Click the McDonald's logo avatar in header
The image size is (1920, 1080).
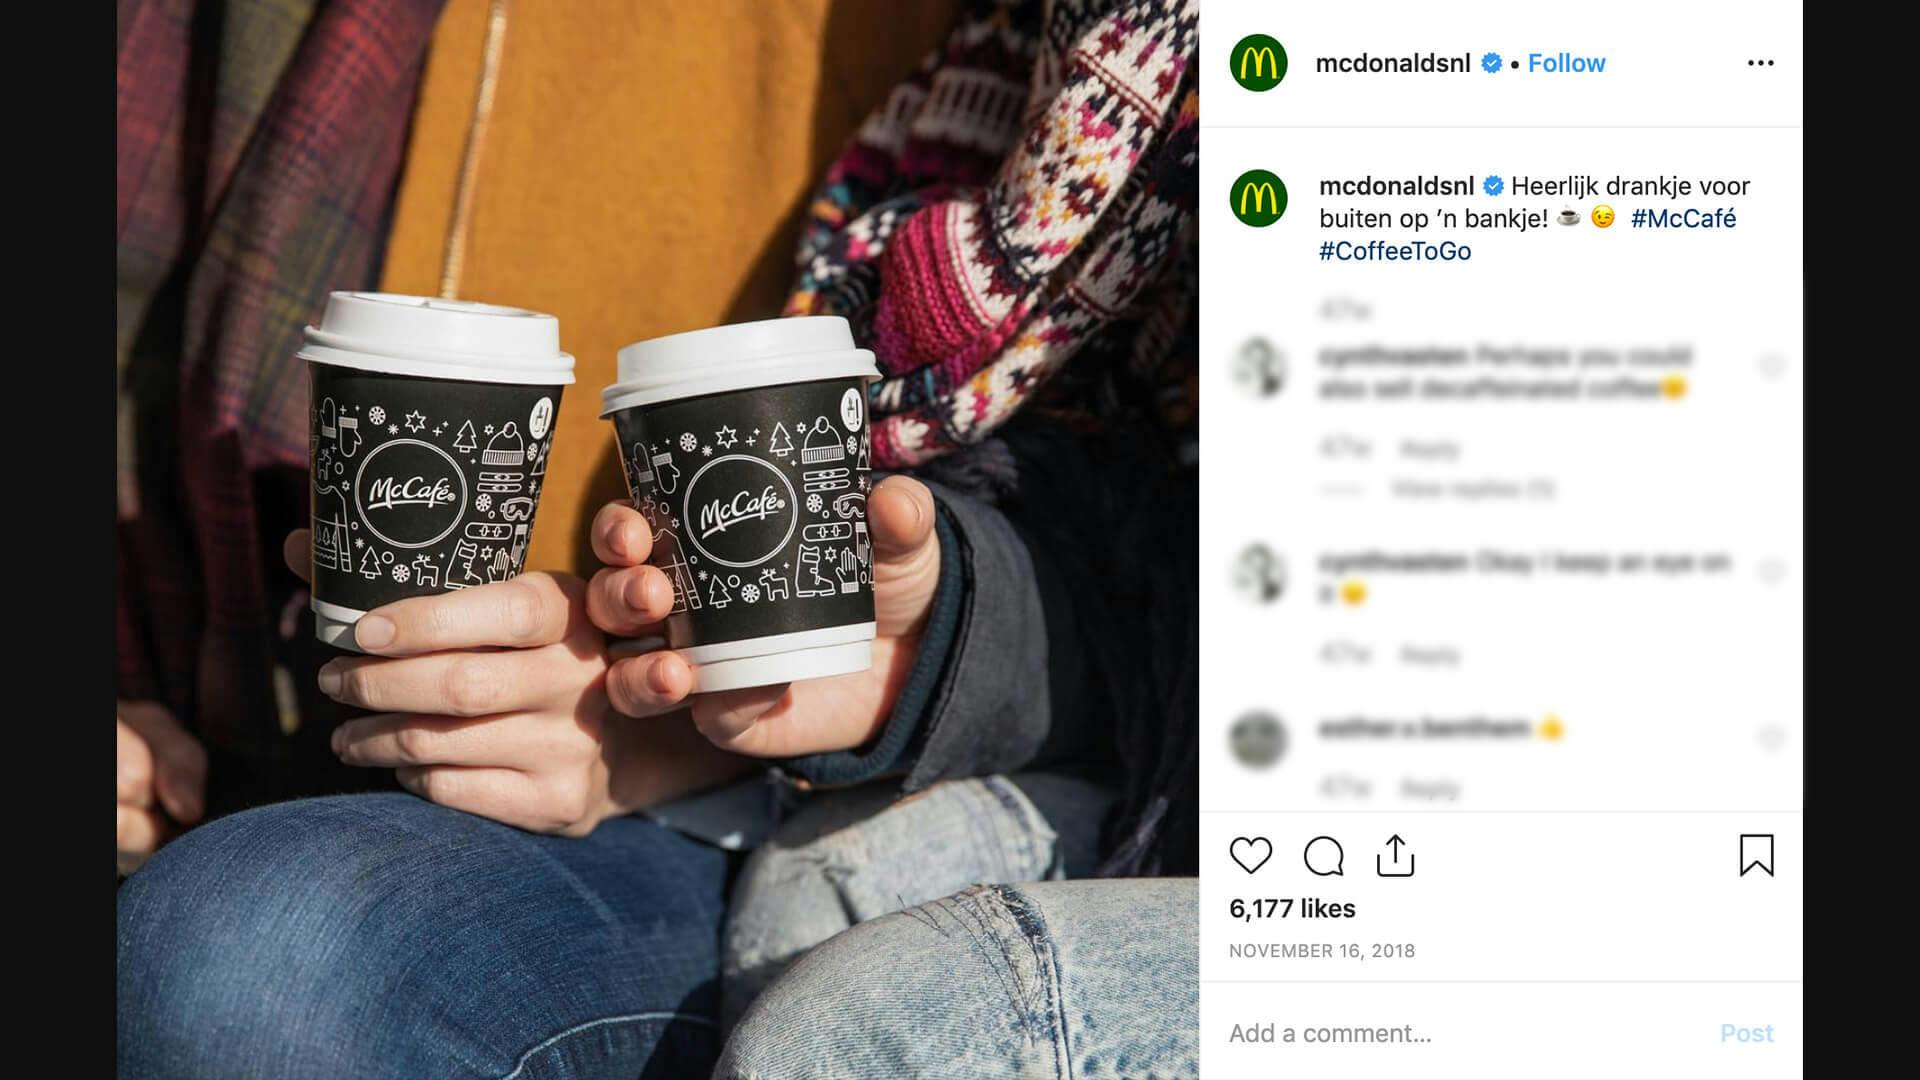pos(1258,63)
